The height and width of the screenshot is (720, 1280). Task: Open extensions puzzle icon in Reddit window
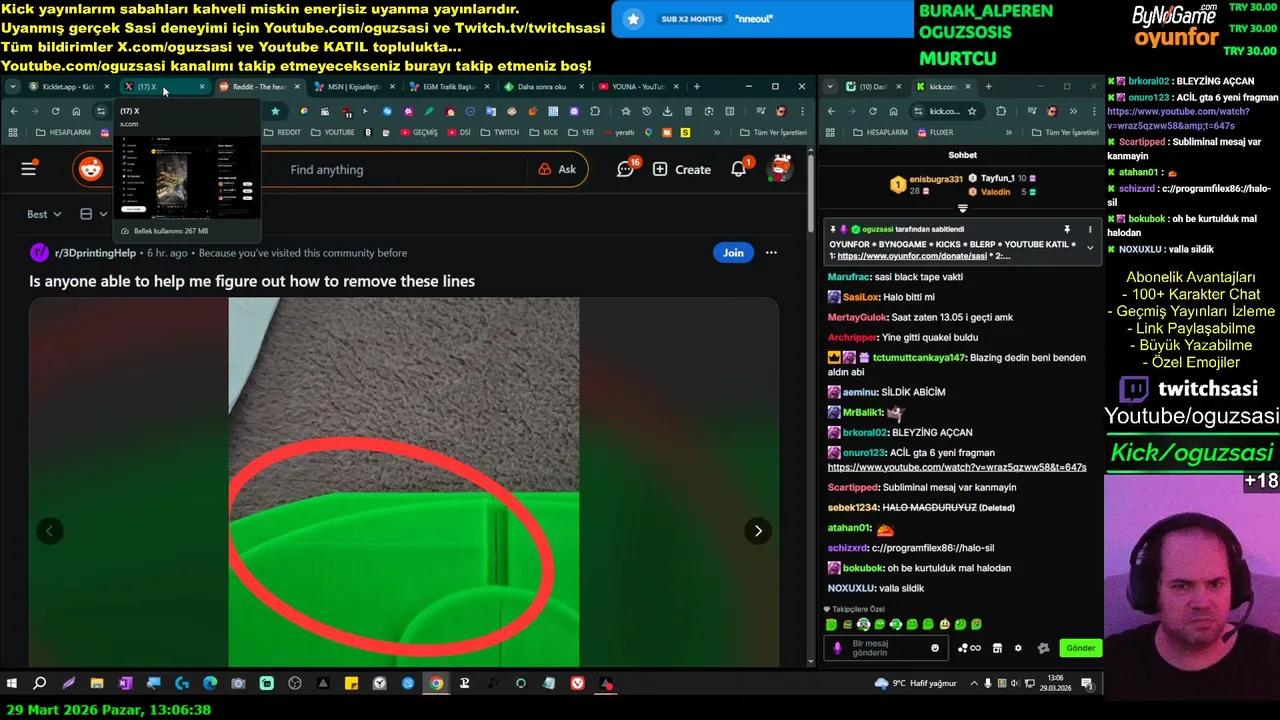click(x=595, y=111)
